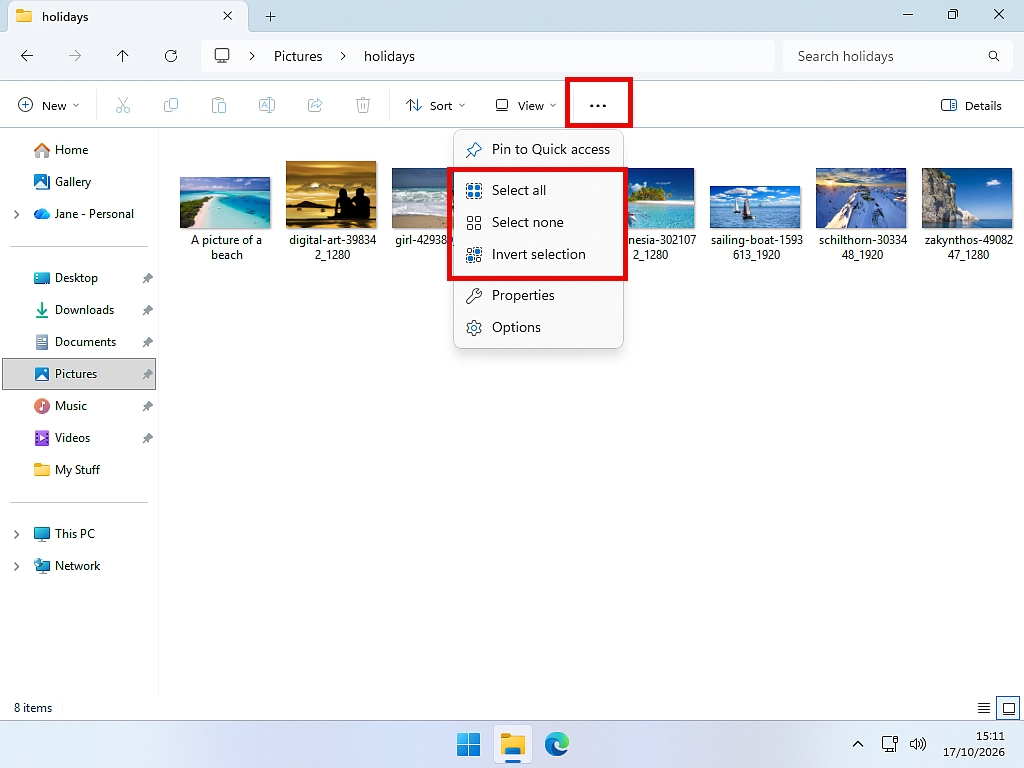Show hidden tray icons chevron

tap(858, 744)
